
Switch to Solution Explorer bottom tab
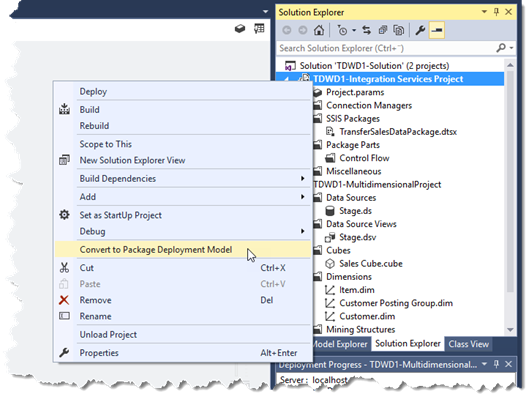[408, 344]
